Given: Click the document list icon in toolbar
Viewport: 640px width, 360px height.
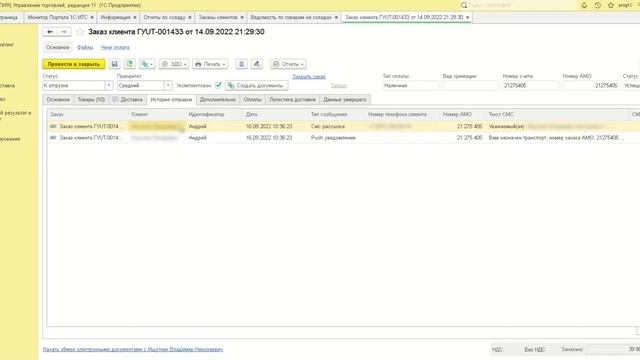Looking at the screenshot, I should (241, 64).
